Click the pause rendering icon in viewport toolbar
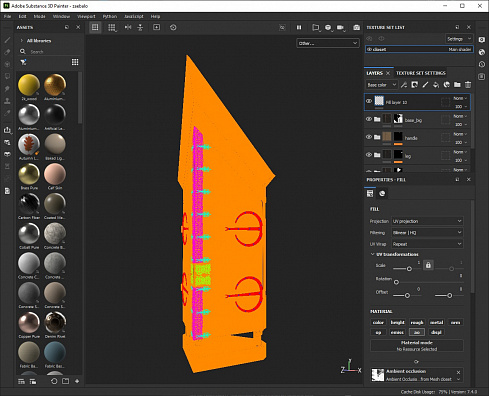The height and width of the screenshot is (396, 489). (299, 28)
